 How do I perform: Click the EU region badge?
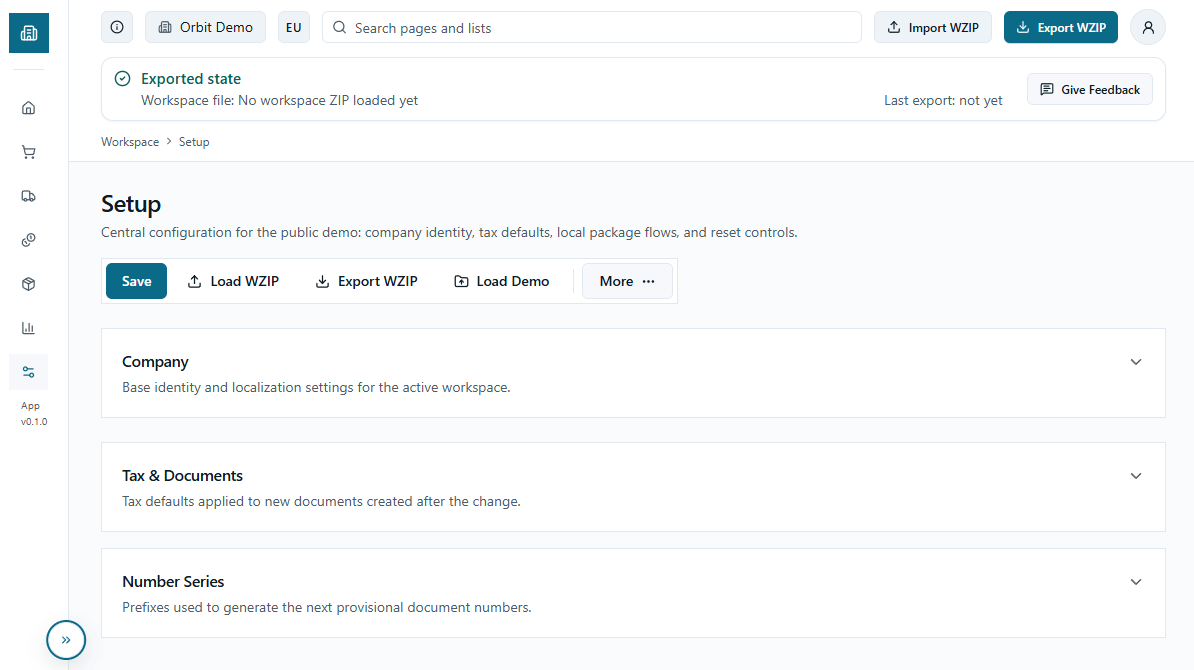294,27
